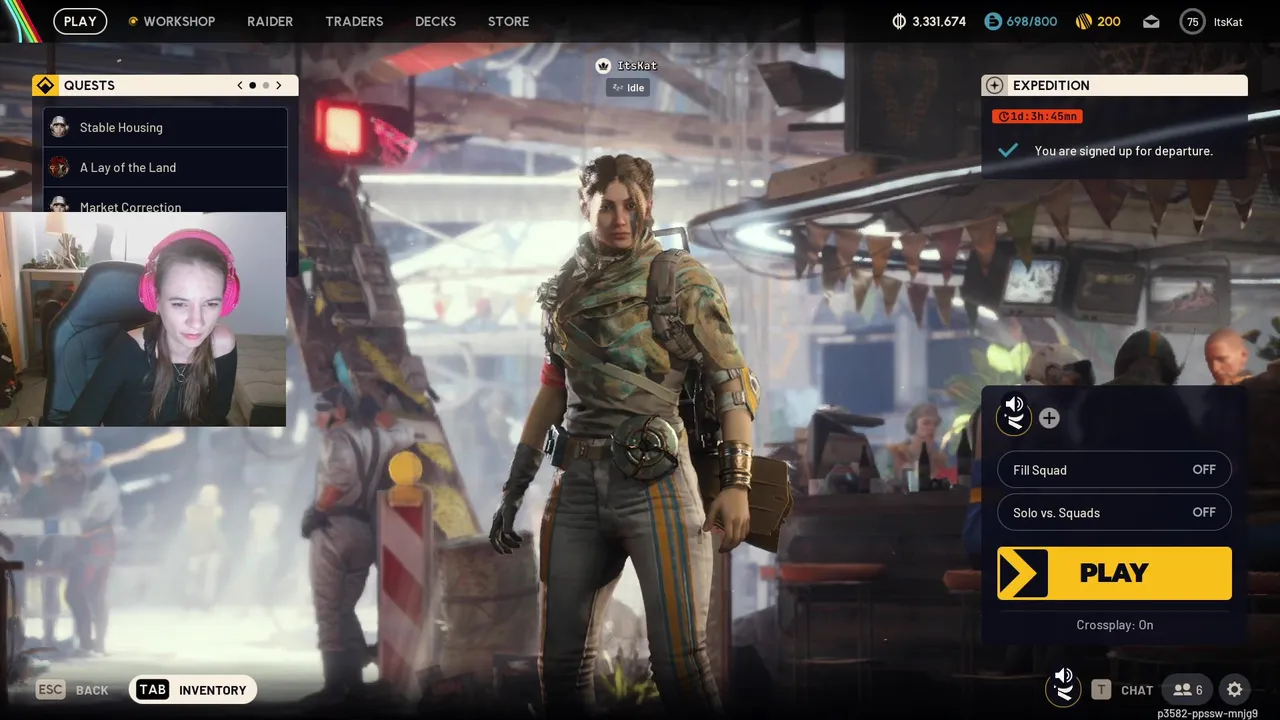1280x720 pixels.
Task: Go to the DECKS tab
Action: point(435,21)
